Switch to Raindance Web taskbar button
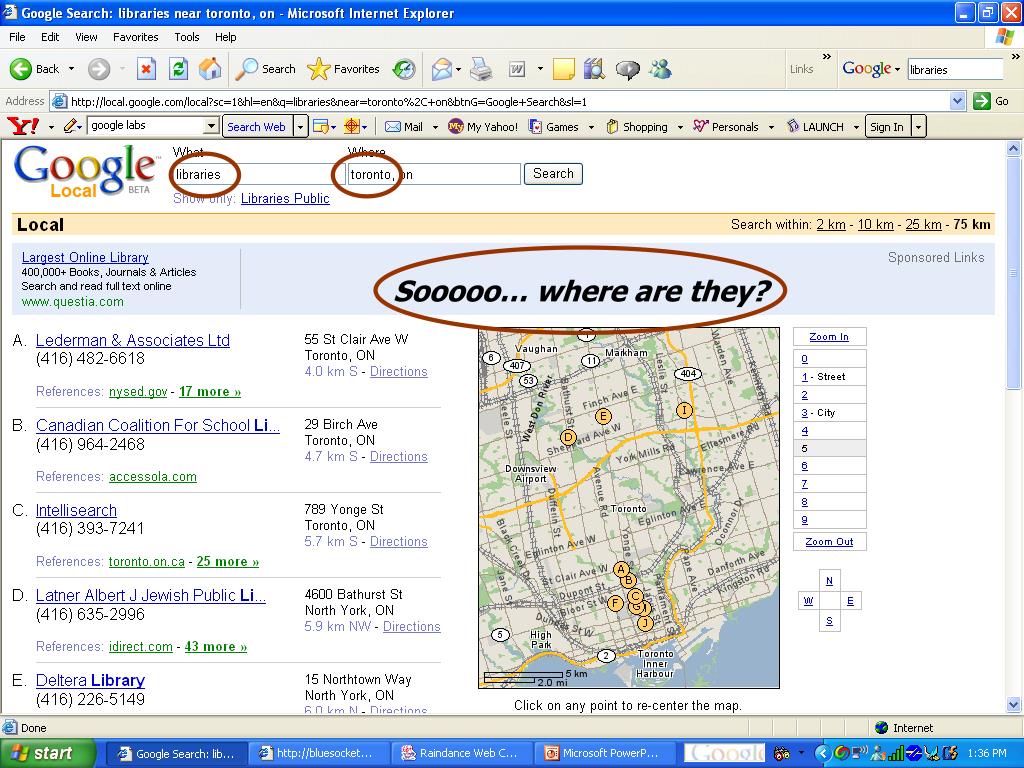This screenshot has width=1024, height=768. click(460, 754)
